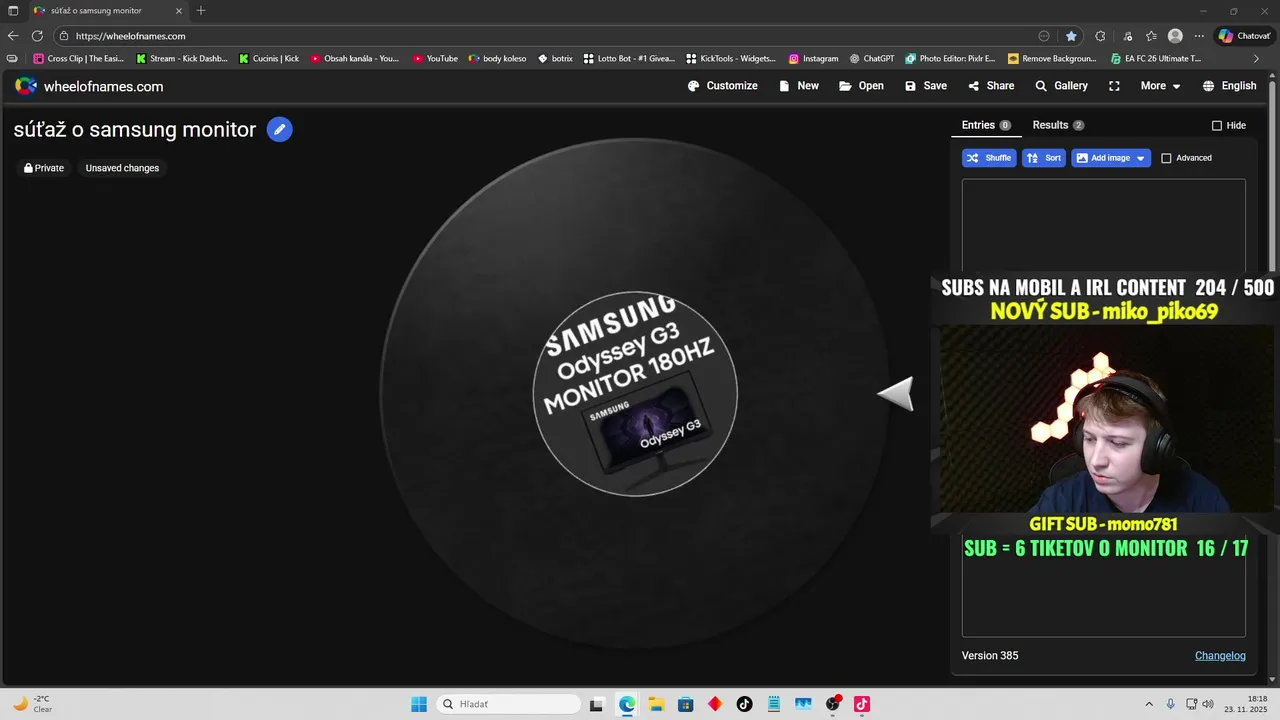This screenshot has height=720, width=1280.
Task: Sort the entries
Action: pyautogui.click(x=1044, y=158)
